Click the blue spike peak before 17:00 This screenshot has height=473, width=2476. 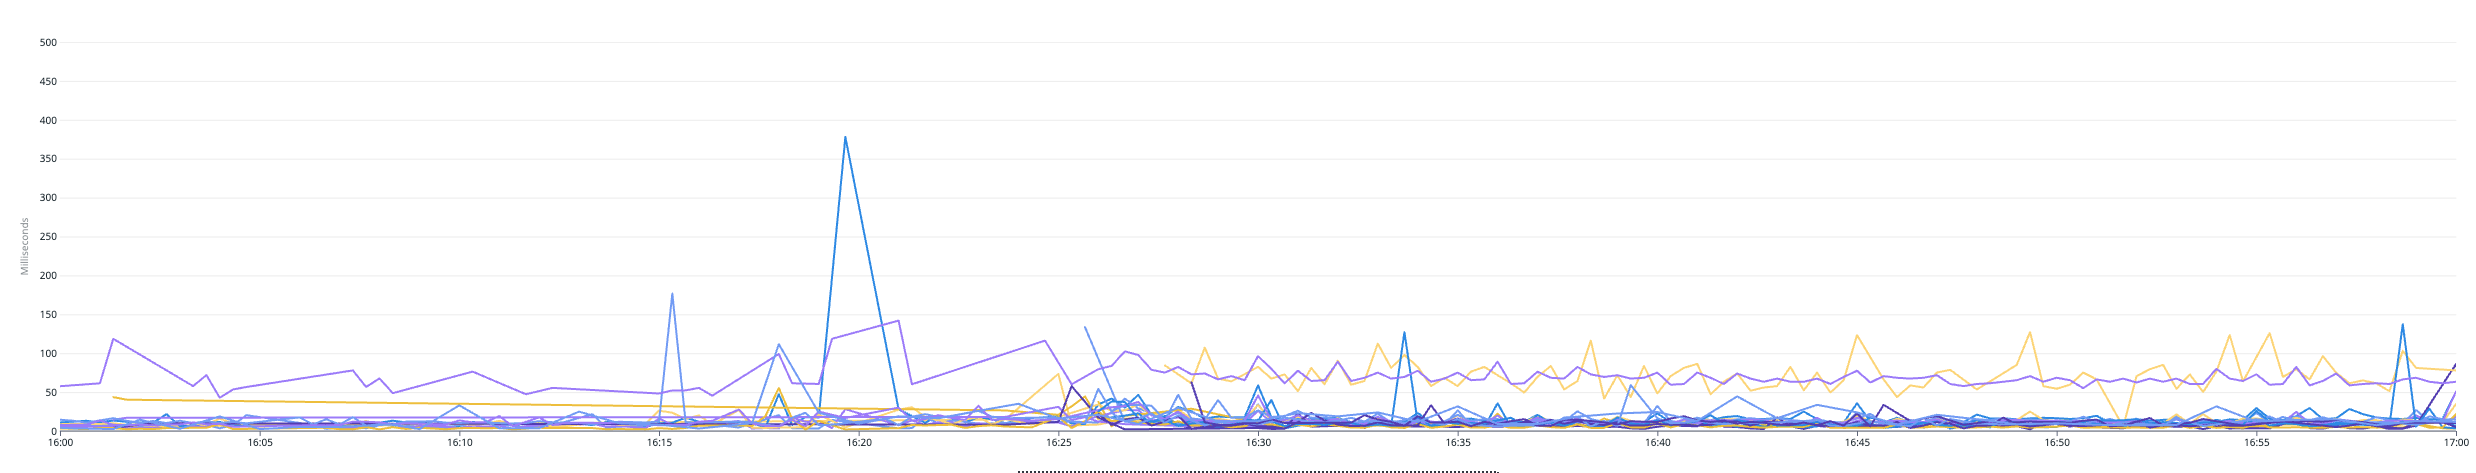[2402, 324]
